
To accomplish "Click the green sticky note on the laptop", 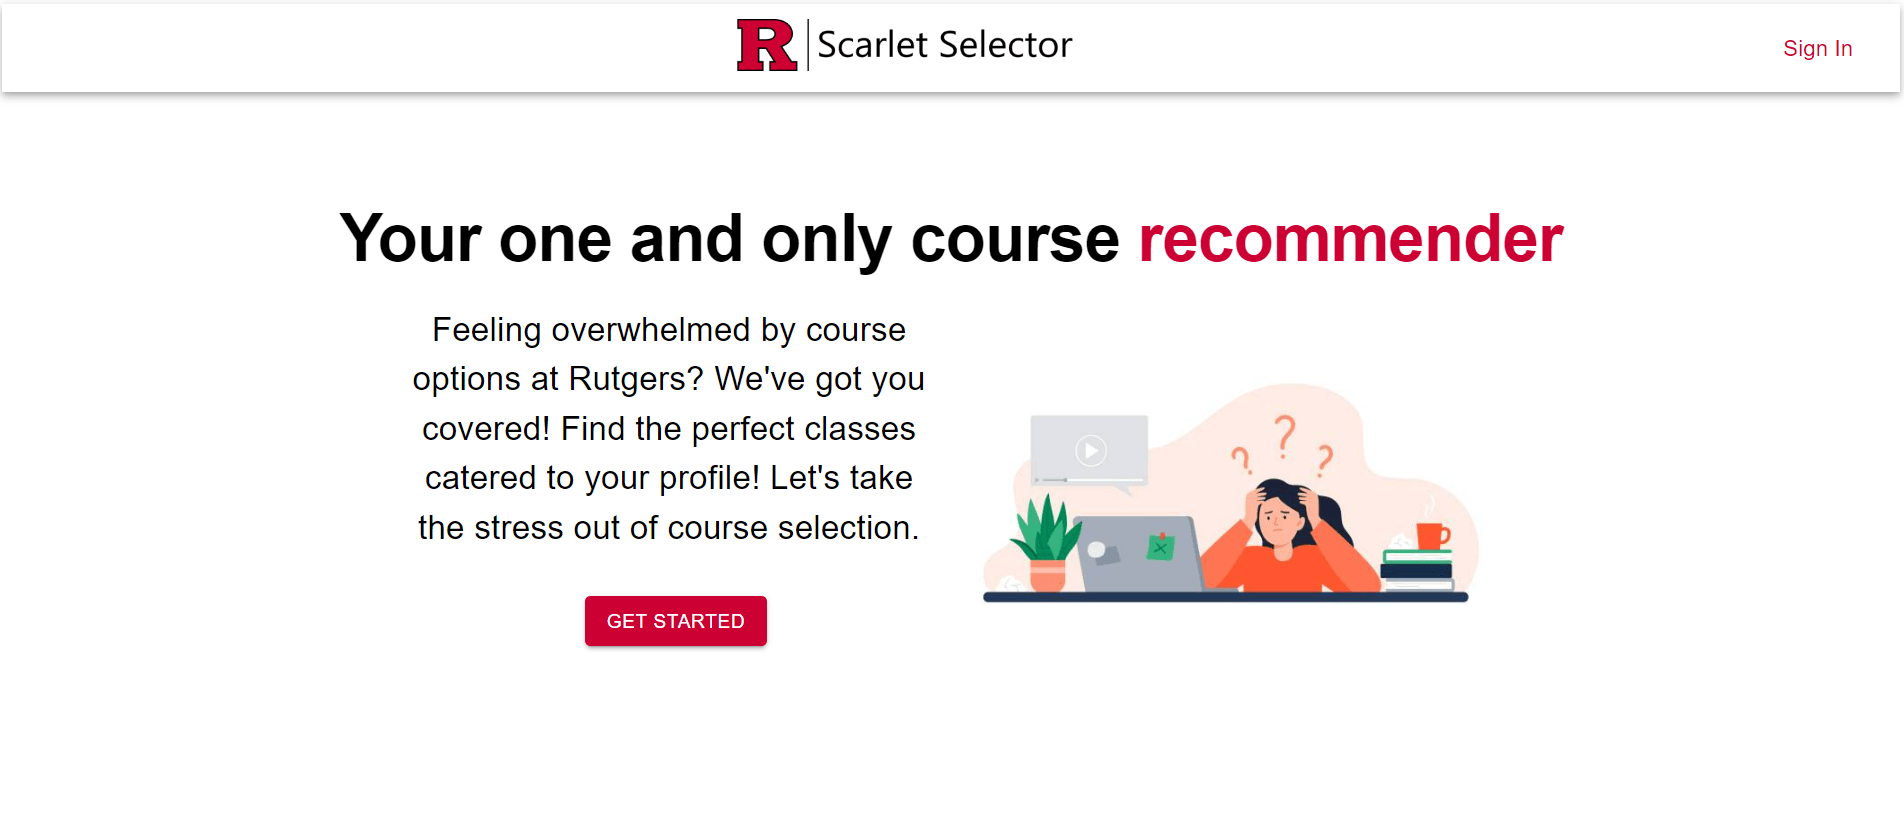I will (1161, 547).
